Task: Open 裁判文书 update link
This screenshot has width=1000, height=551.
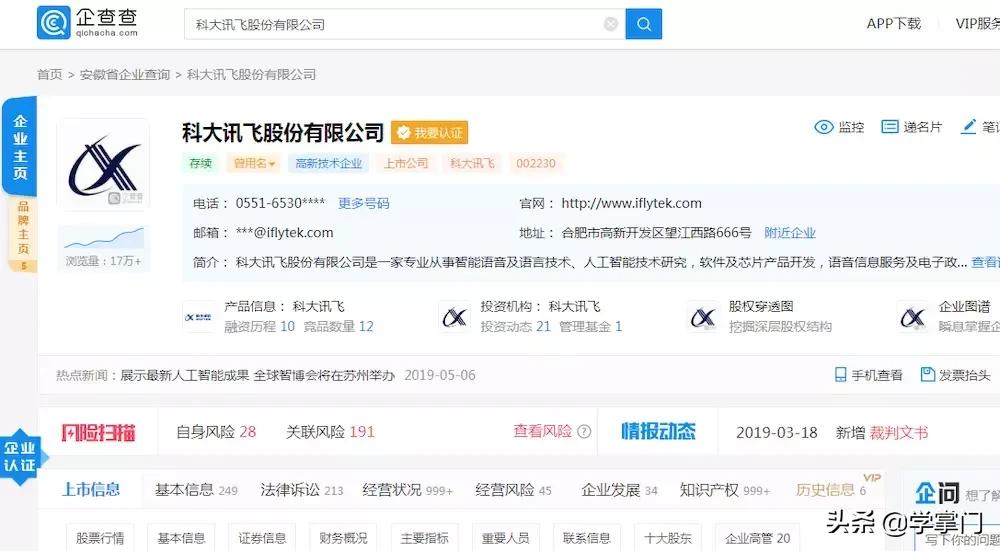Action: tap(899, 433)
